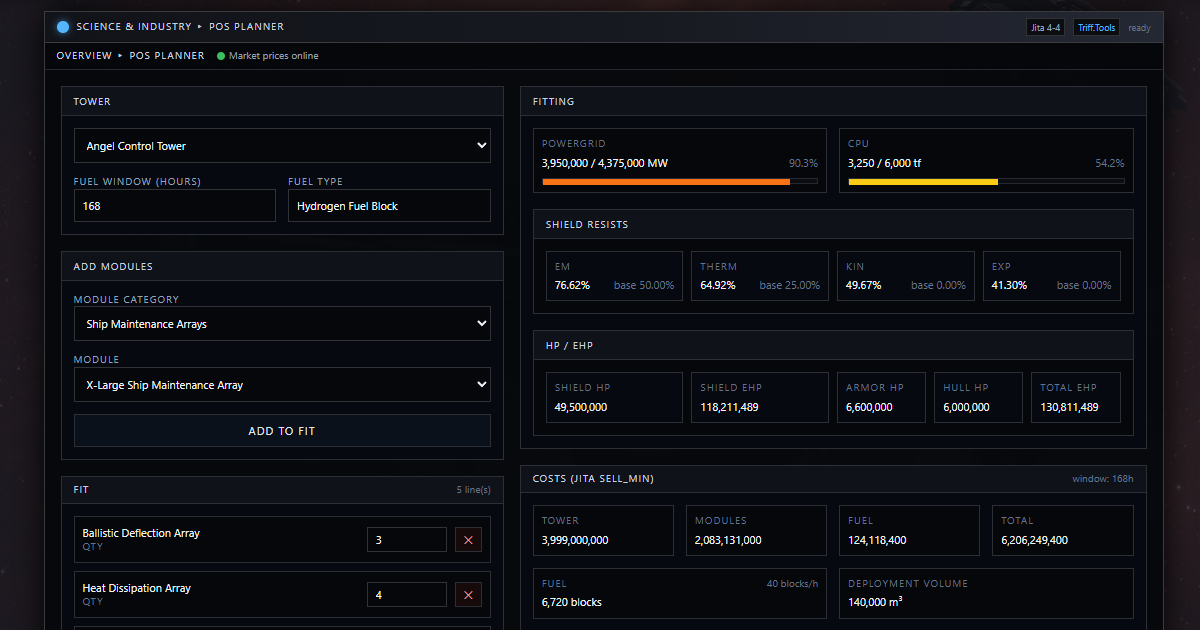Click Hull HP value 6,000,000
1200x630 pixels.
(966, 407)
